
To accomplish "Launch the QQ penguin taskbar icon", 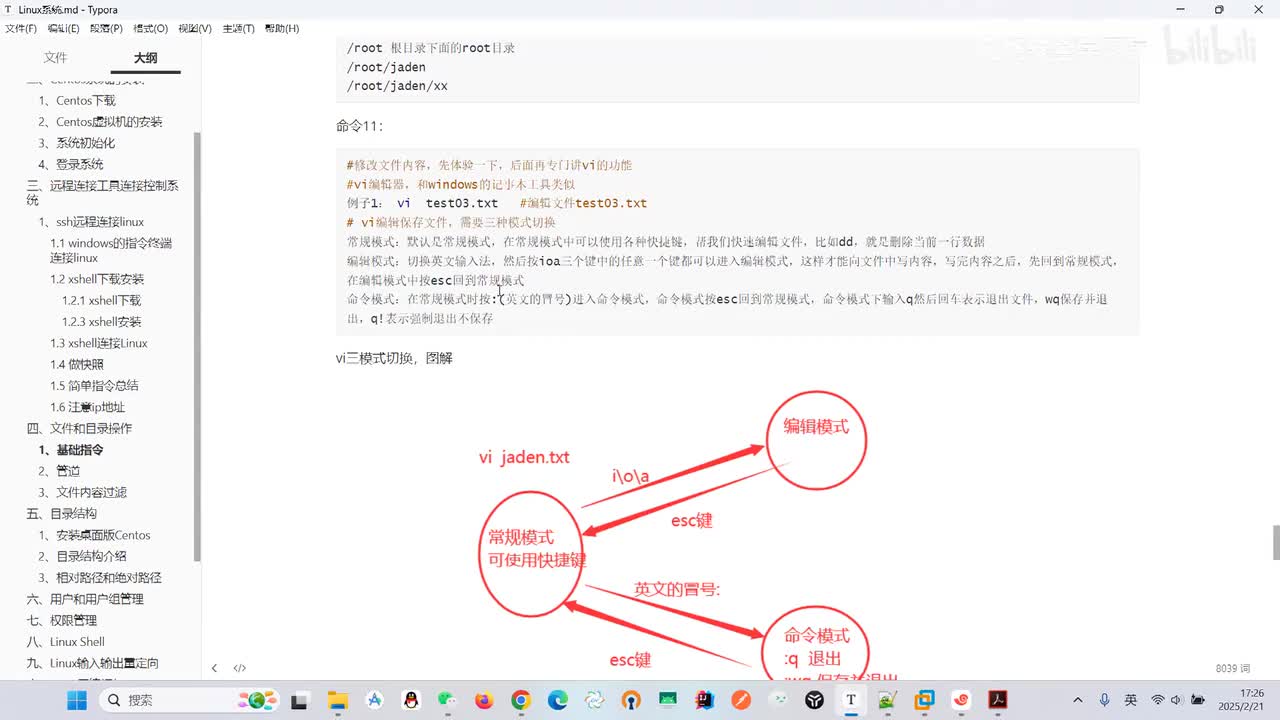I will pyautogui.click(x=410, y=700).
